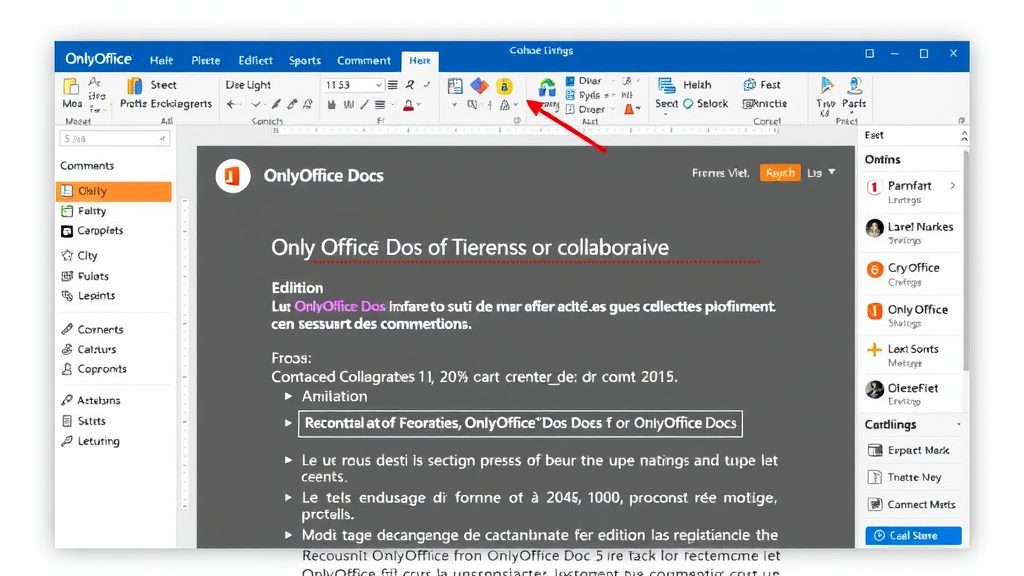Toggle the highlighted Clolly comment selection
The image size is (1024, 576).
coord(113,190)
